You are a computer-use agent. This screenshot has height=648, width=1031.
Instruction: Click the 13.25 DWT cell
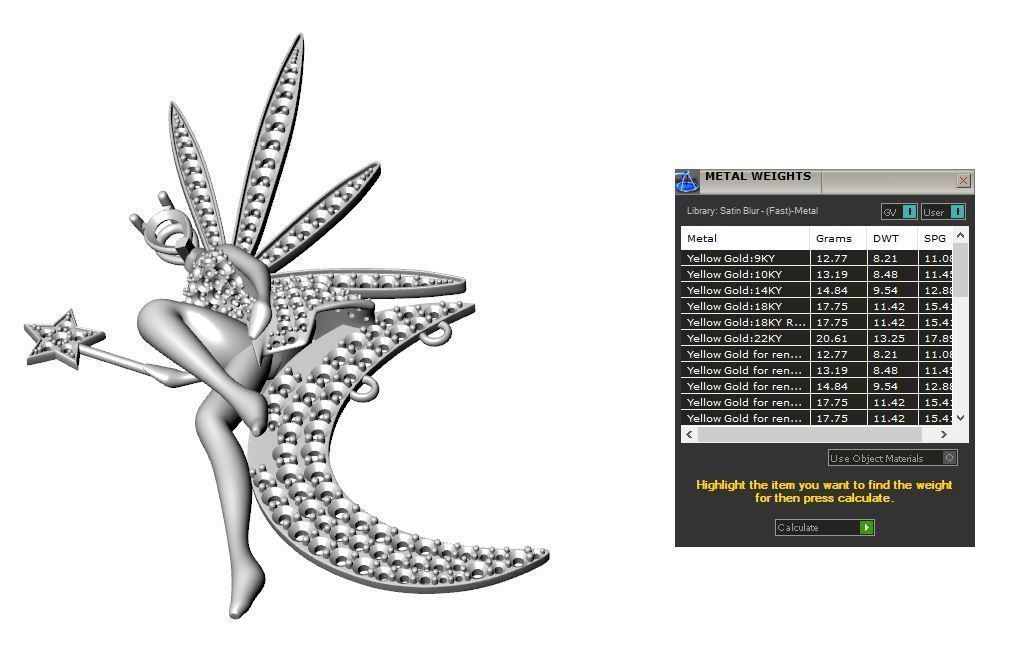pos(892,338)
